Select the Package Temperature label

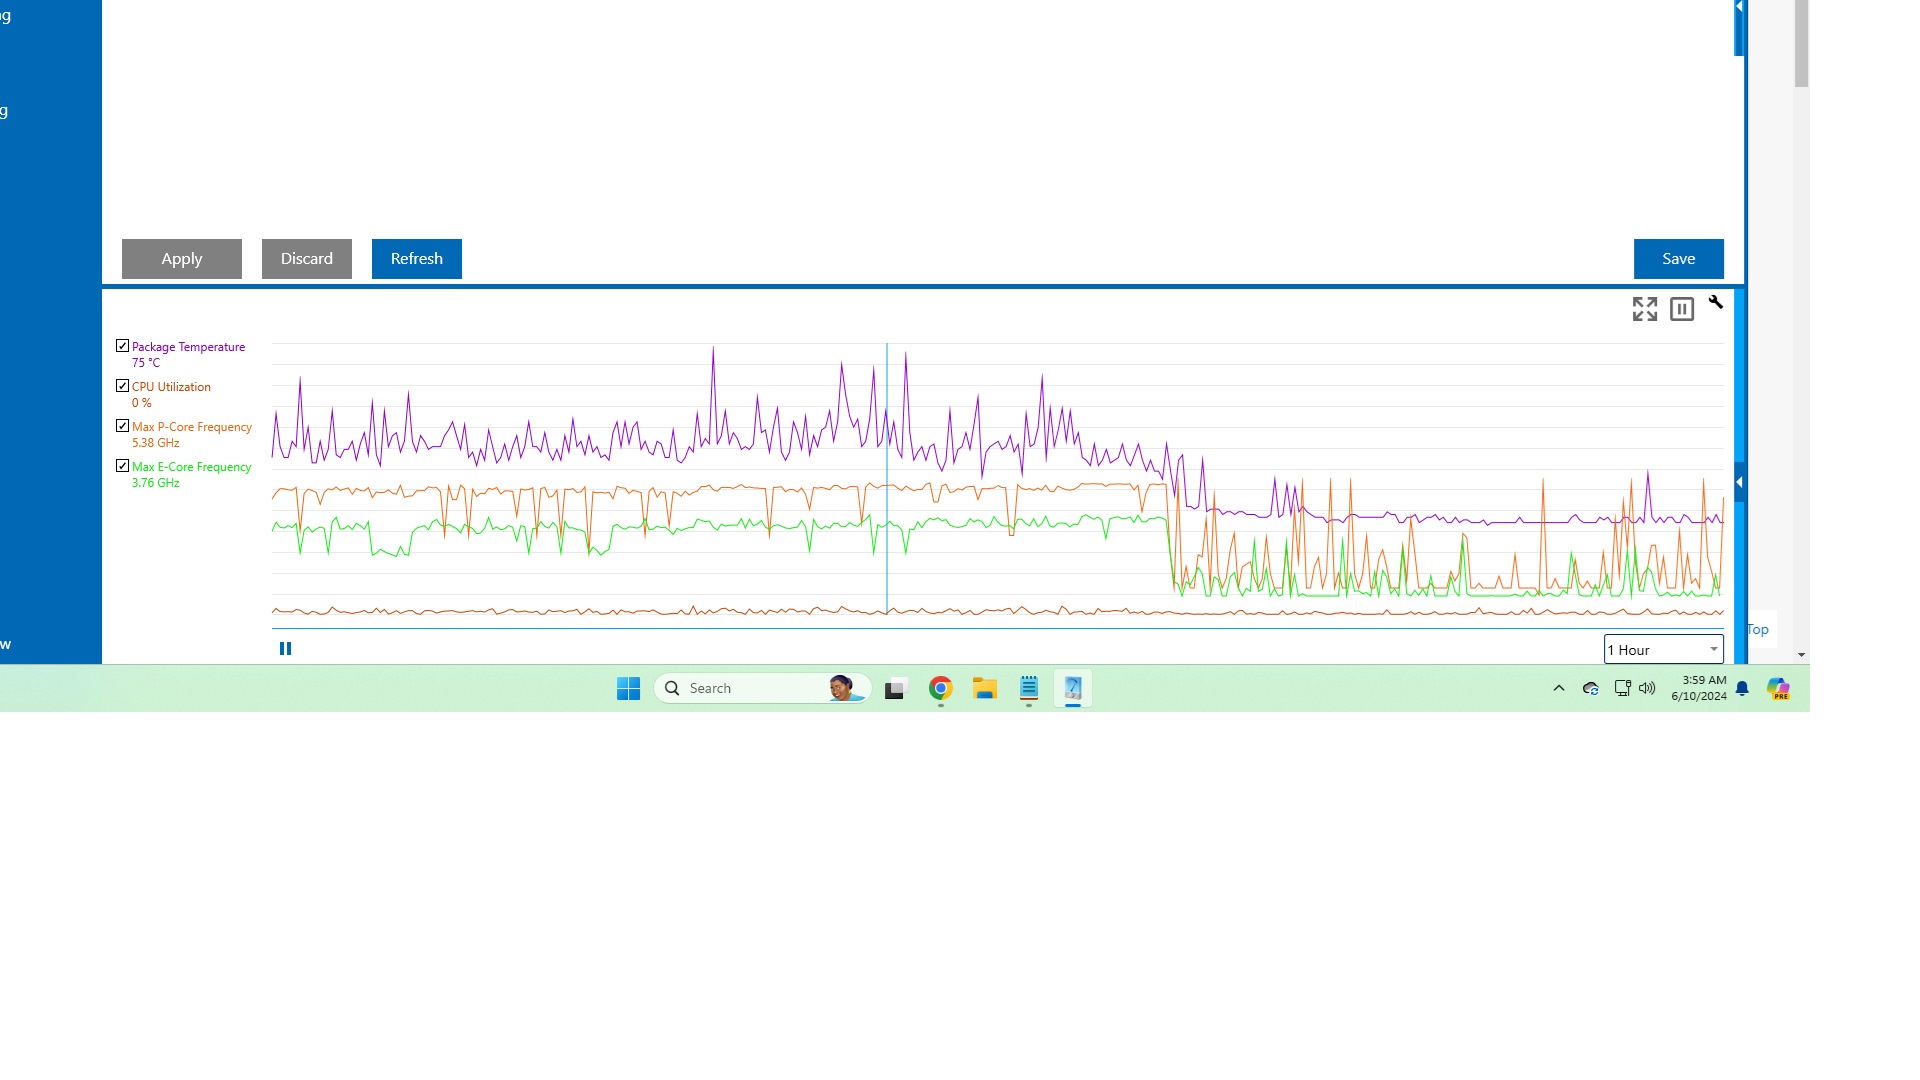[x=188, y=347]
